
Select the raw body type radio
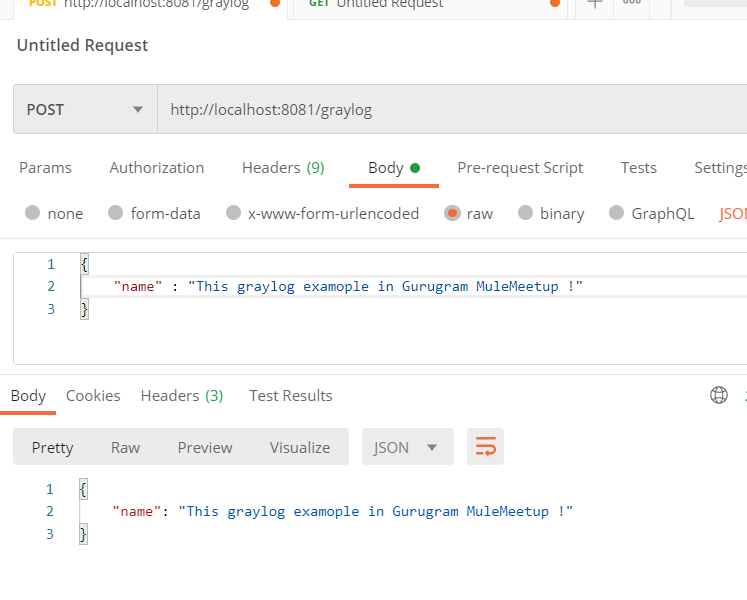pyautogui.click(x=452, y=213)
